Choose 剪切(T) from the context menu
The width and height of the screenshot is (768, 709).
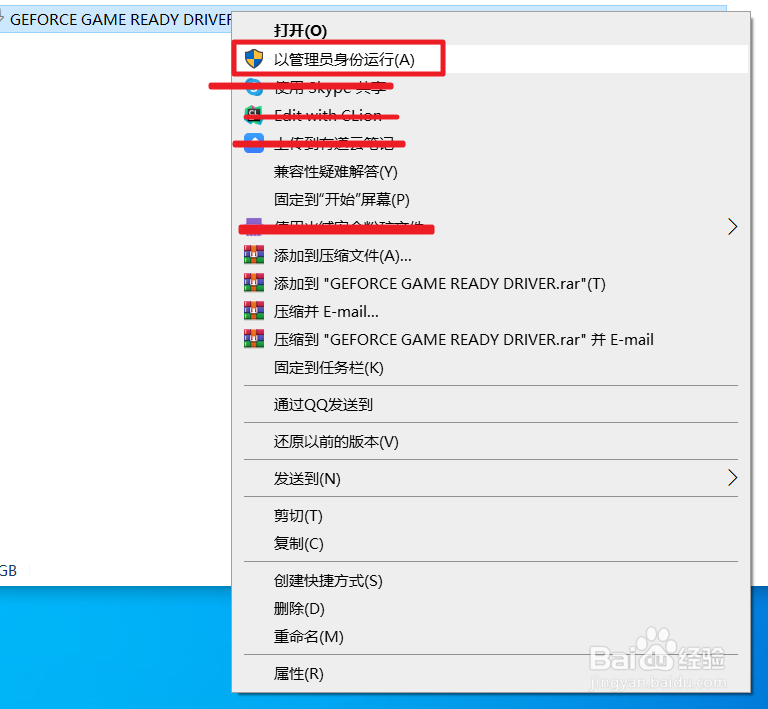pyautogui.click(x=298, y=516)
